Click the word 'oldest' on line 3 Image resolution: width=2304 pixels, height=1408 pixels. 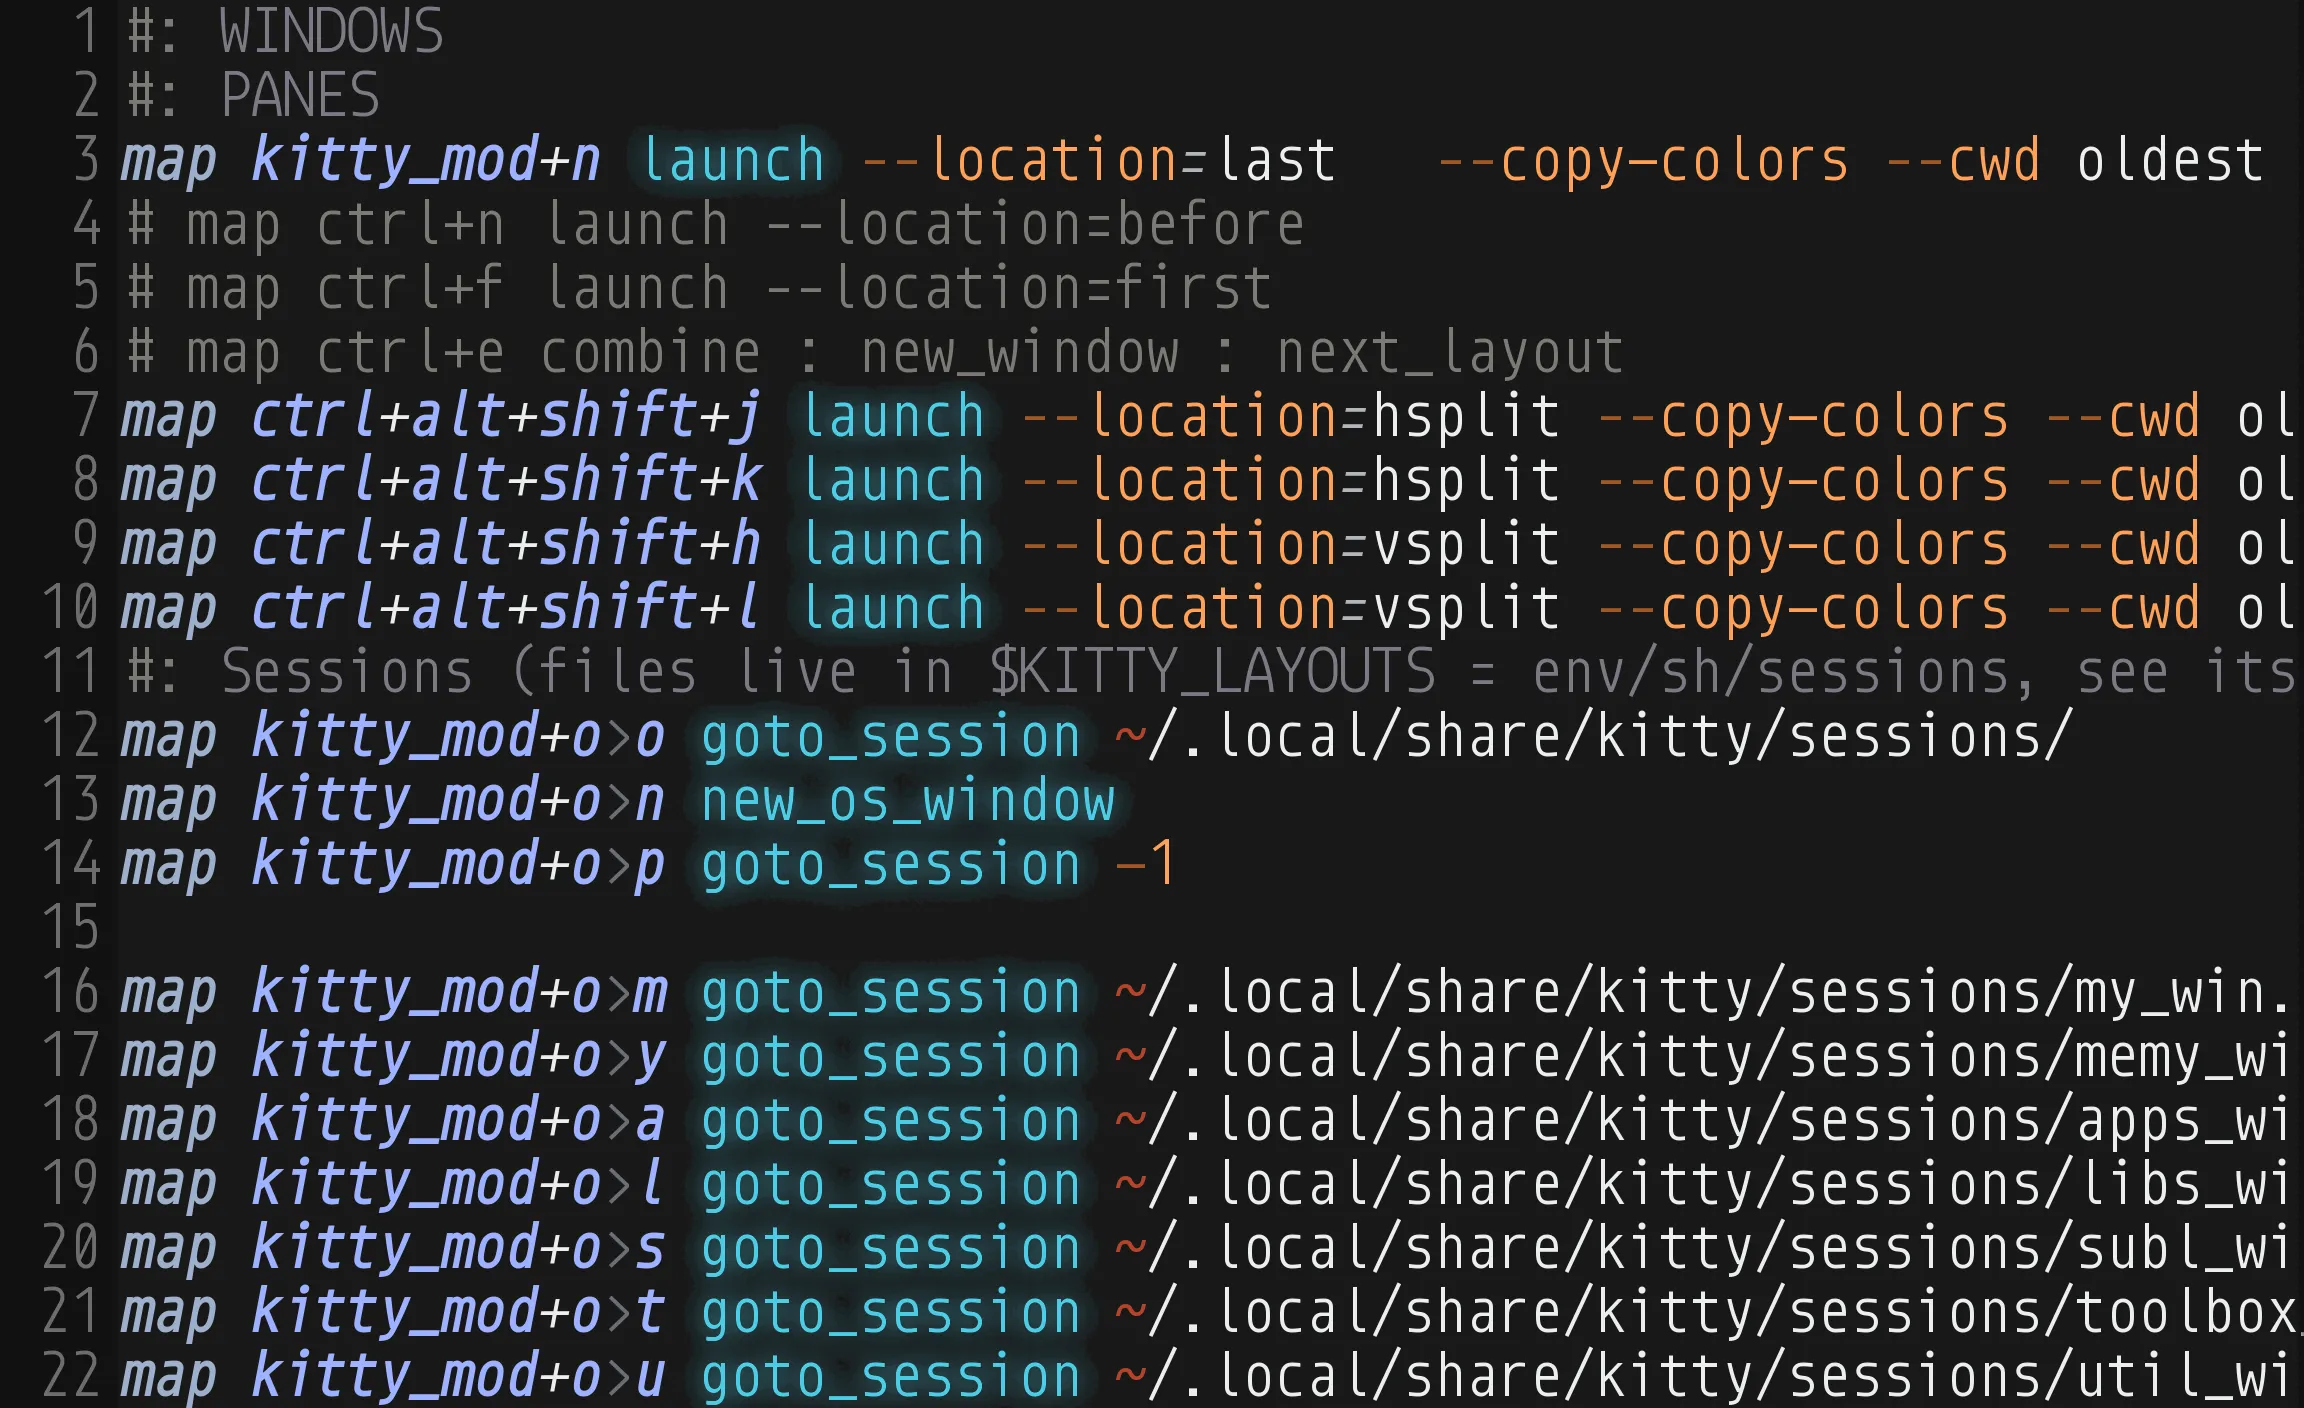tap(2170, 160)
